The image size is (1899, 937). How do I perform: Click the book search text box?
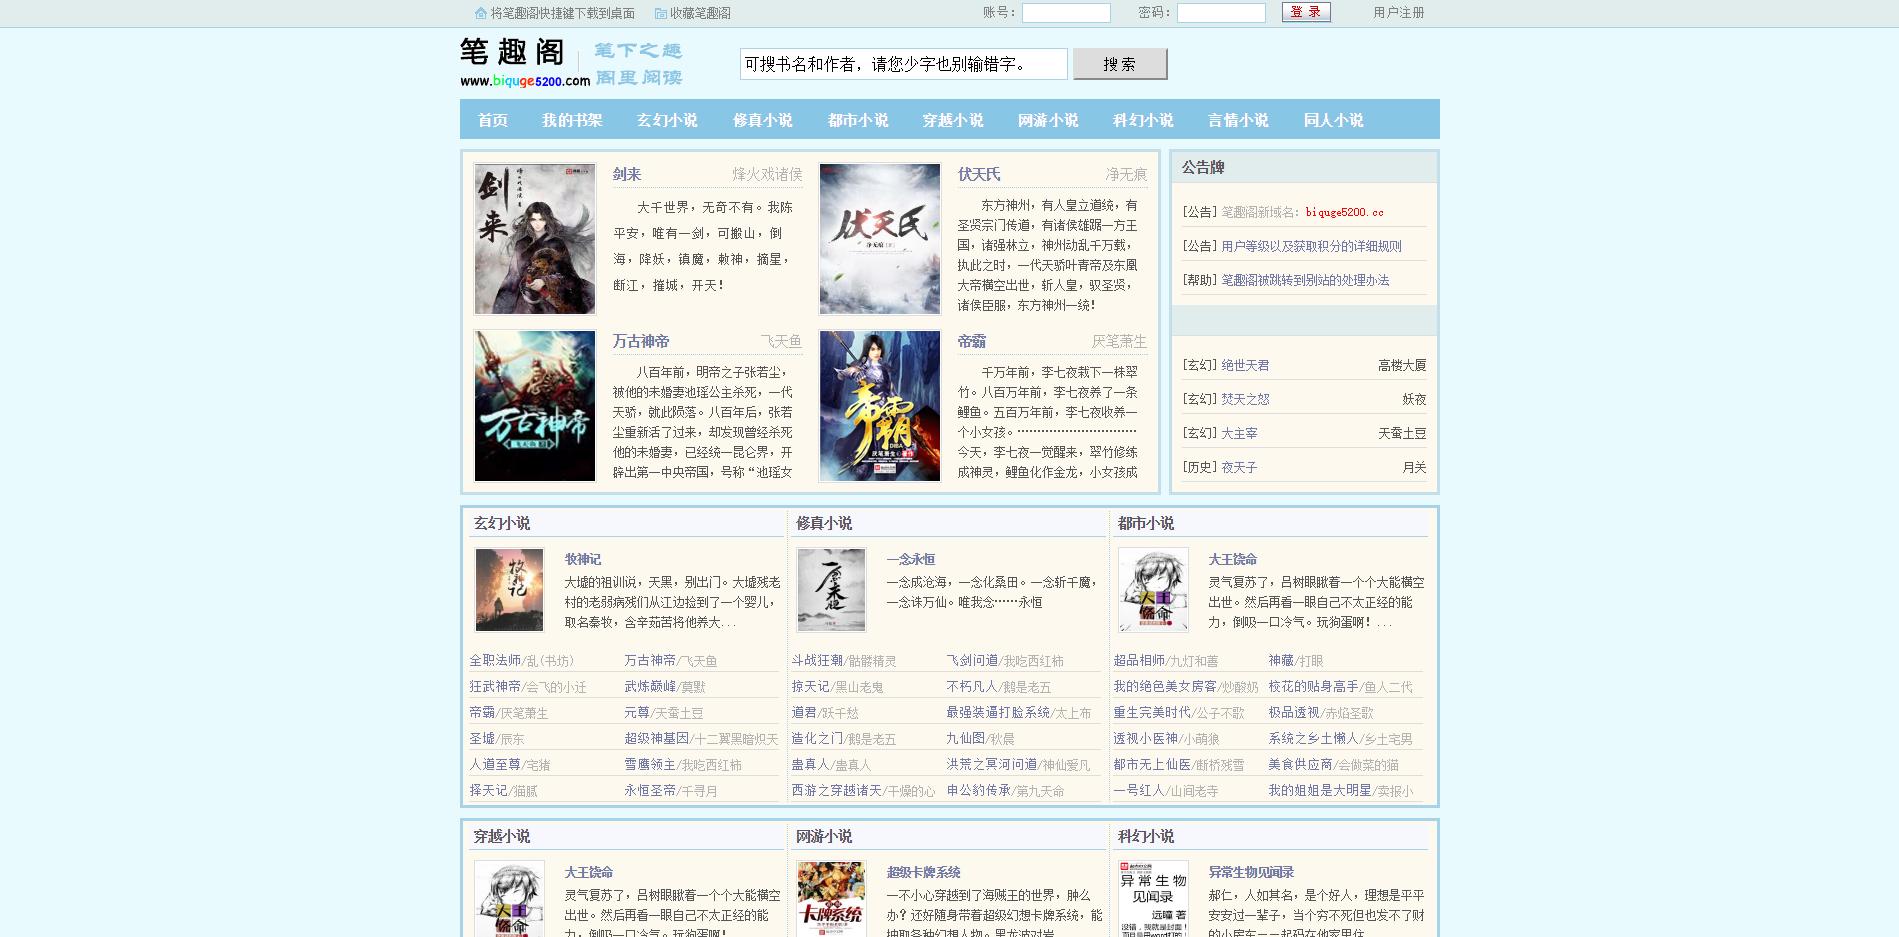903,64
